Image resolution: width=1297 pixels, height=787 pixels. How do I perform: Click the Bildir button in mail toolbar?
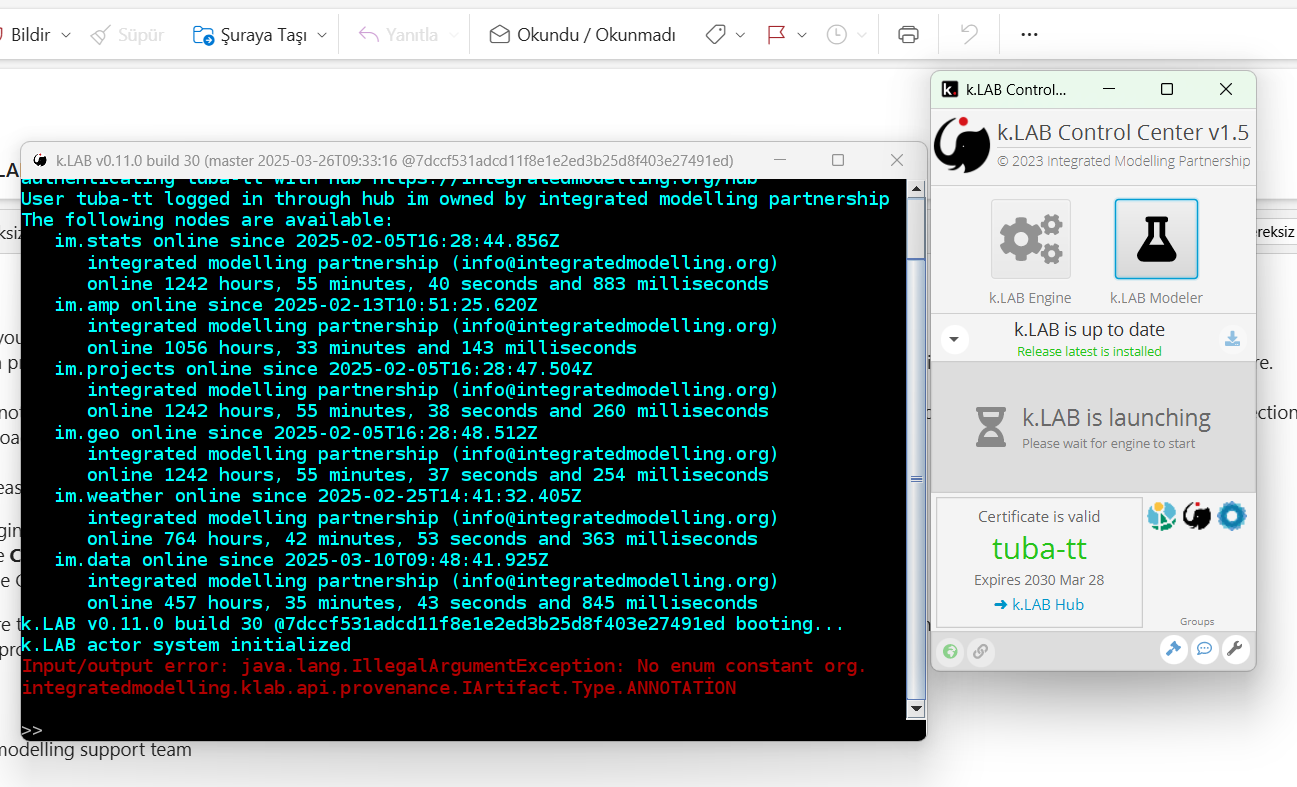(x=30, y=35)
